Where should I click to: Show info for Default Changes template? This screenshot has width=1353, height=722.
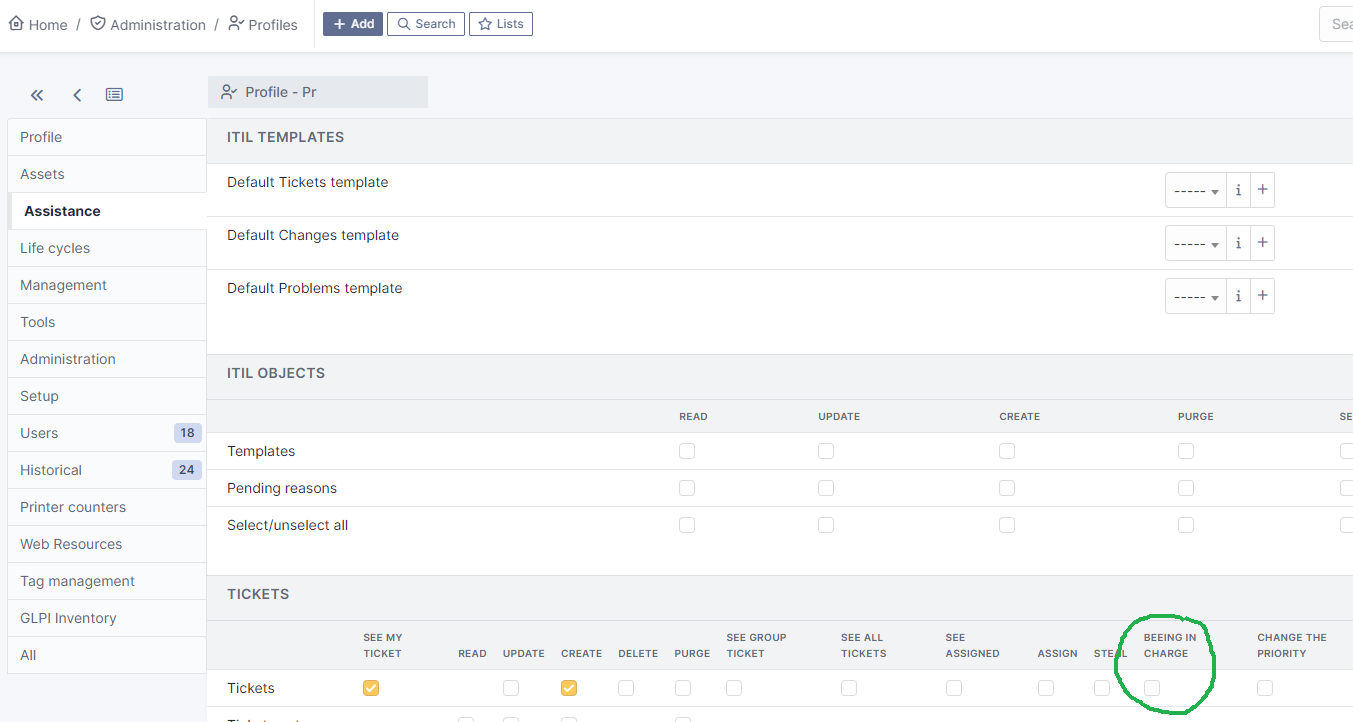[x=1238, y=243]
